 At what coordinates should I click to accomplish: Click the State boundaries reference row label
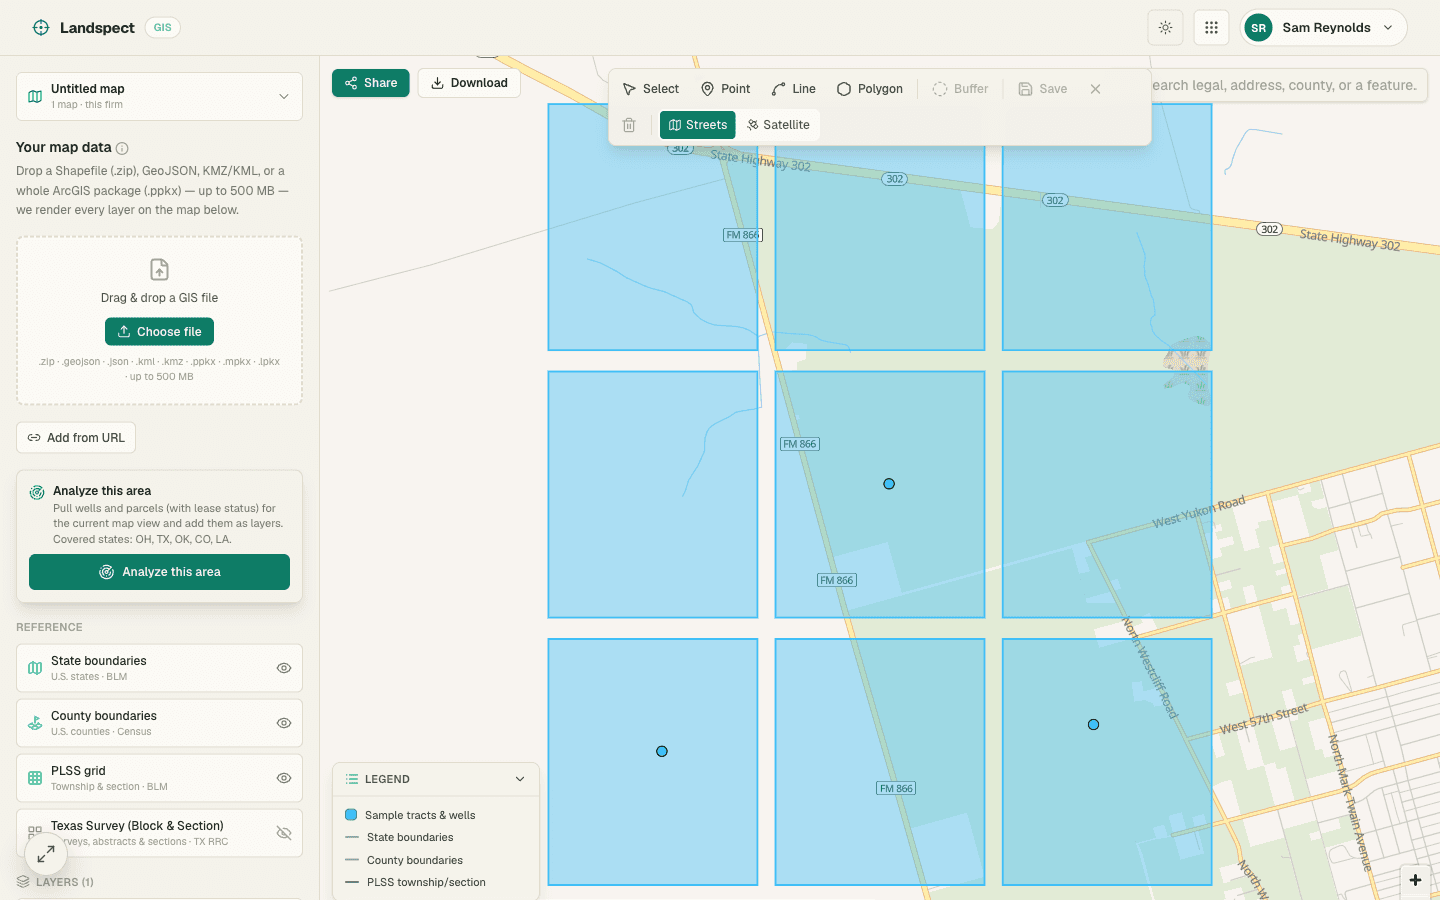point(99,661)
